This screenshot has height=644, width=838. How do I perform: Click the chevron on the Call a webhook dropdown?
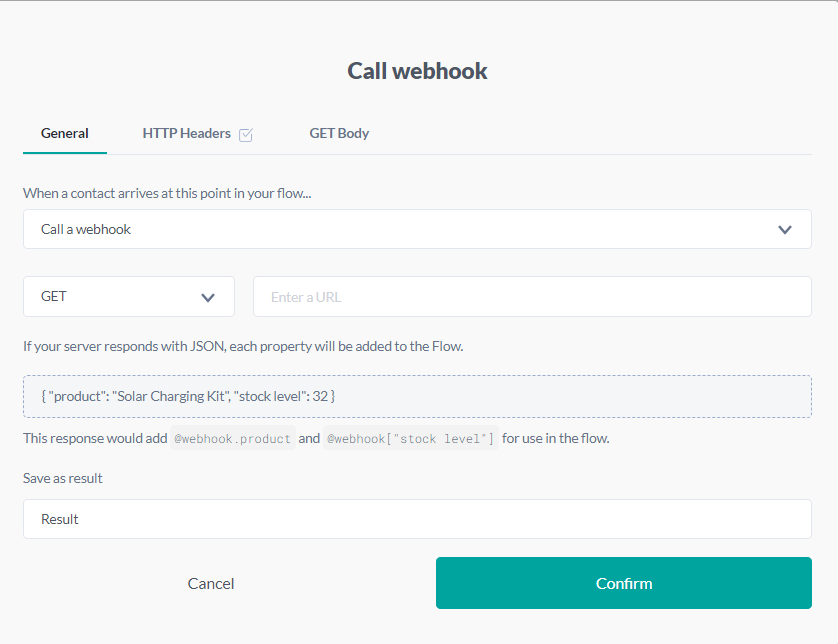[785, 229]
